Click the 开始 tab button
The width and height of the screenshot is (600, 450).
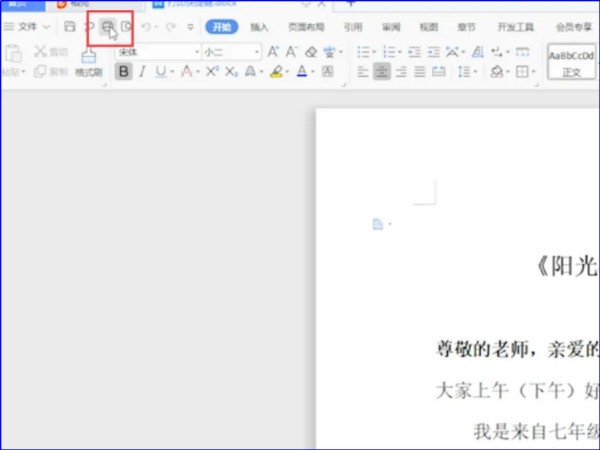click(x=220, y=27)
